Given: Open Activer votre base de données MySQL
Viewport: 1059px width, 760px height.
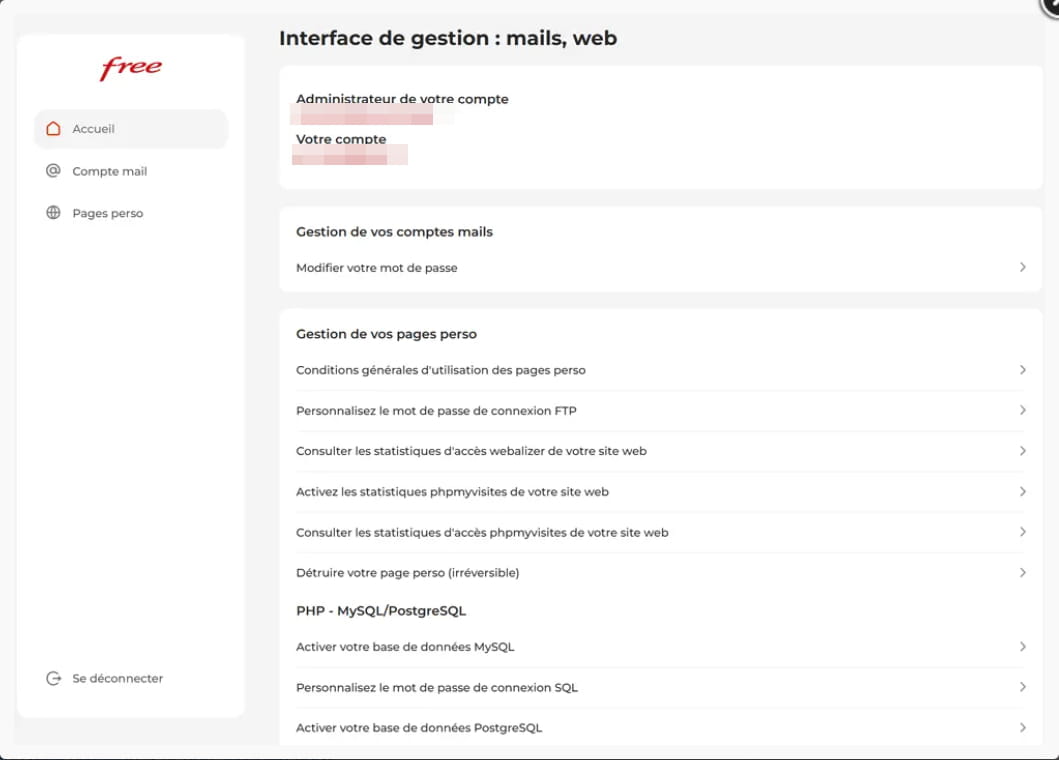Looking at the screenshot, I should click(405, 647).
